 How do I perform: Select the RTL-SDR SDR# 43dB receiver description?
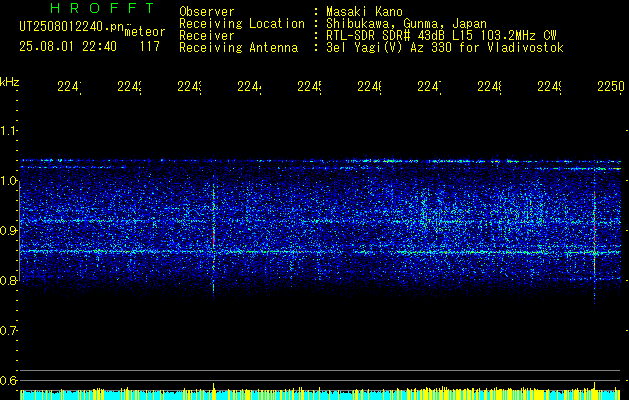pyautogui.click(x=441, y=36)
